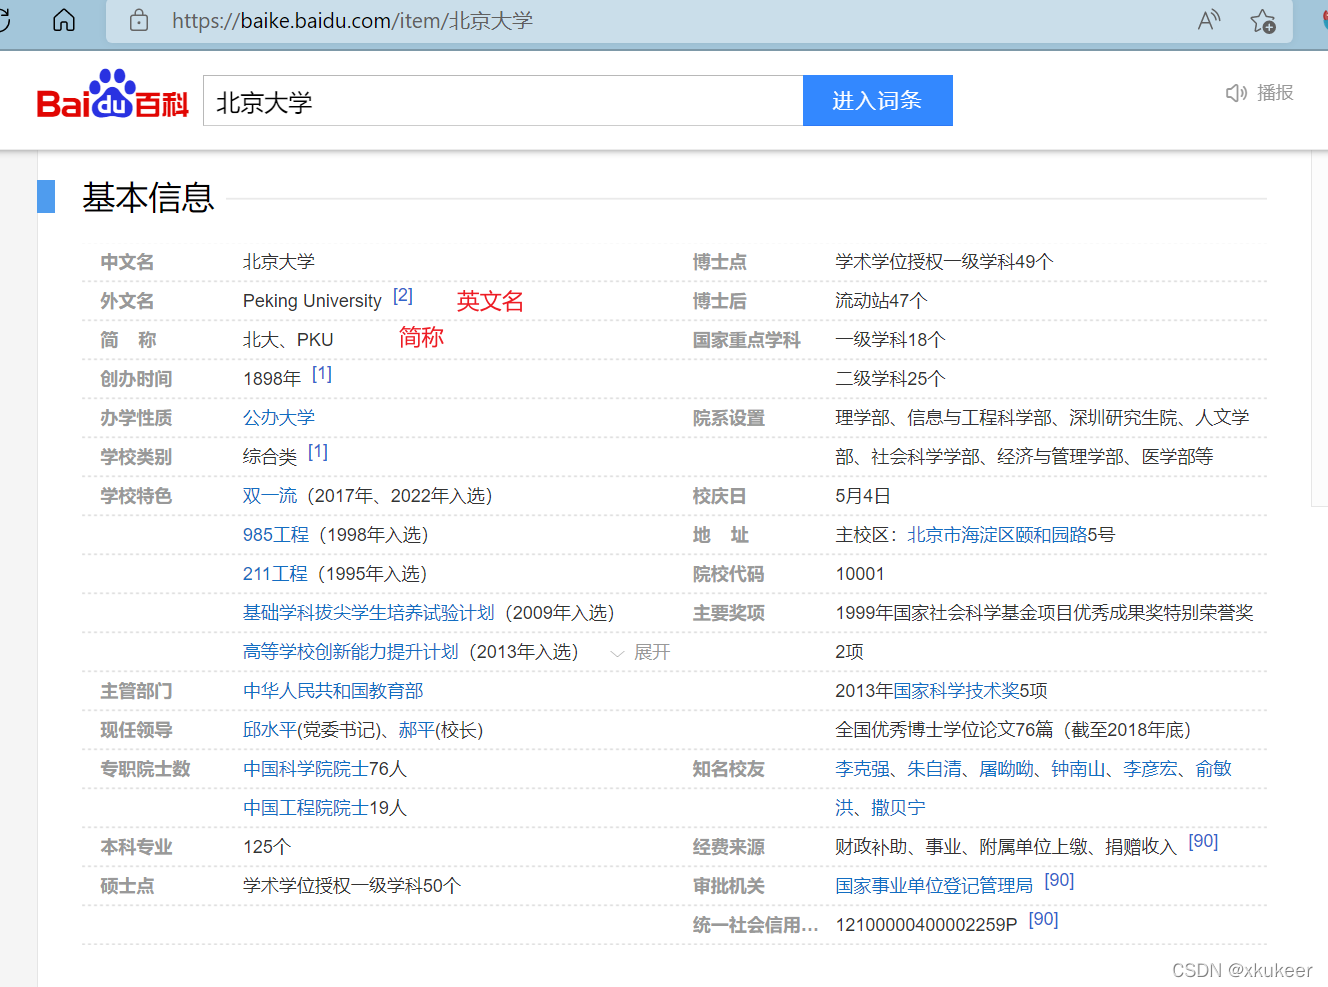Open the 钟南山 alumni link
Viewport: 1328px width, 987px height.
(x=1078, y=769)
